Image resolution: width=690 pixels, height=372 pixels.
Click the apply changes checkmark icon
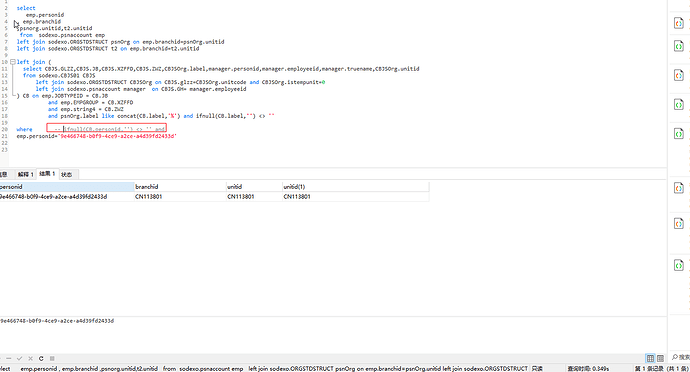(19, 358)
